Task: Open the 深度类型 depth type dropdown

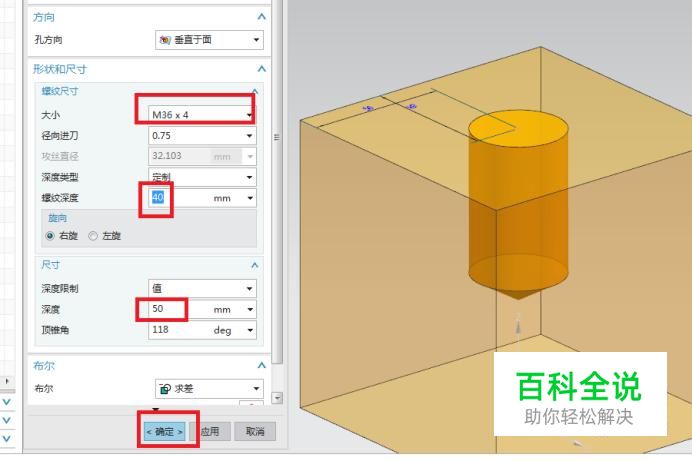Action: (x=202, y=177)
